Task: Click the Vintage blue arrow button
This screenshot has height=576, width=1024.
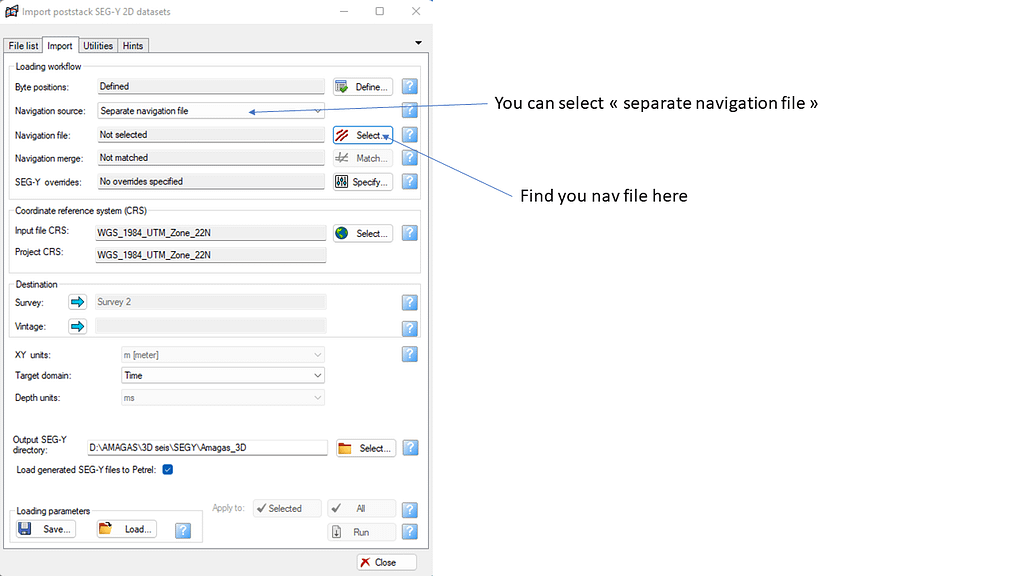Action: (78, 326)
